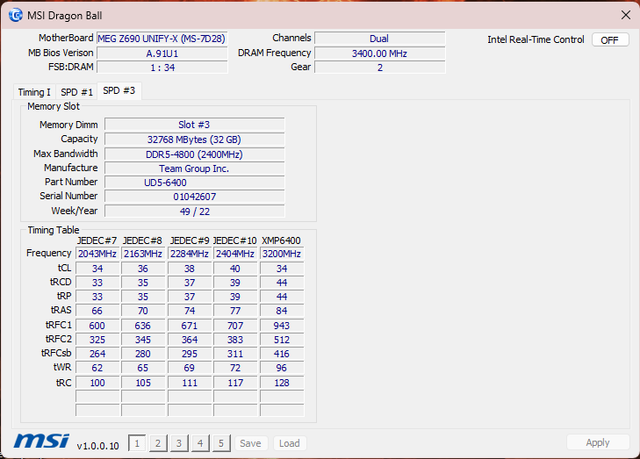This screenshot has height=459, width=640.
Task: Select profile slot 4 button
Action: click(200, 443)
